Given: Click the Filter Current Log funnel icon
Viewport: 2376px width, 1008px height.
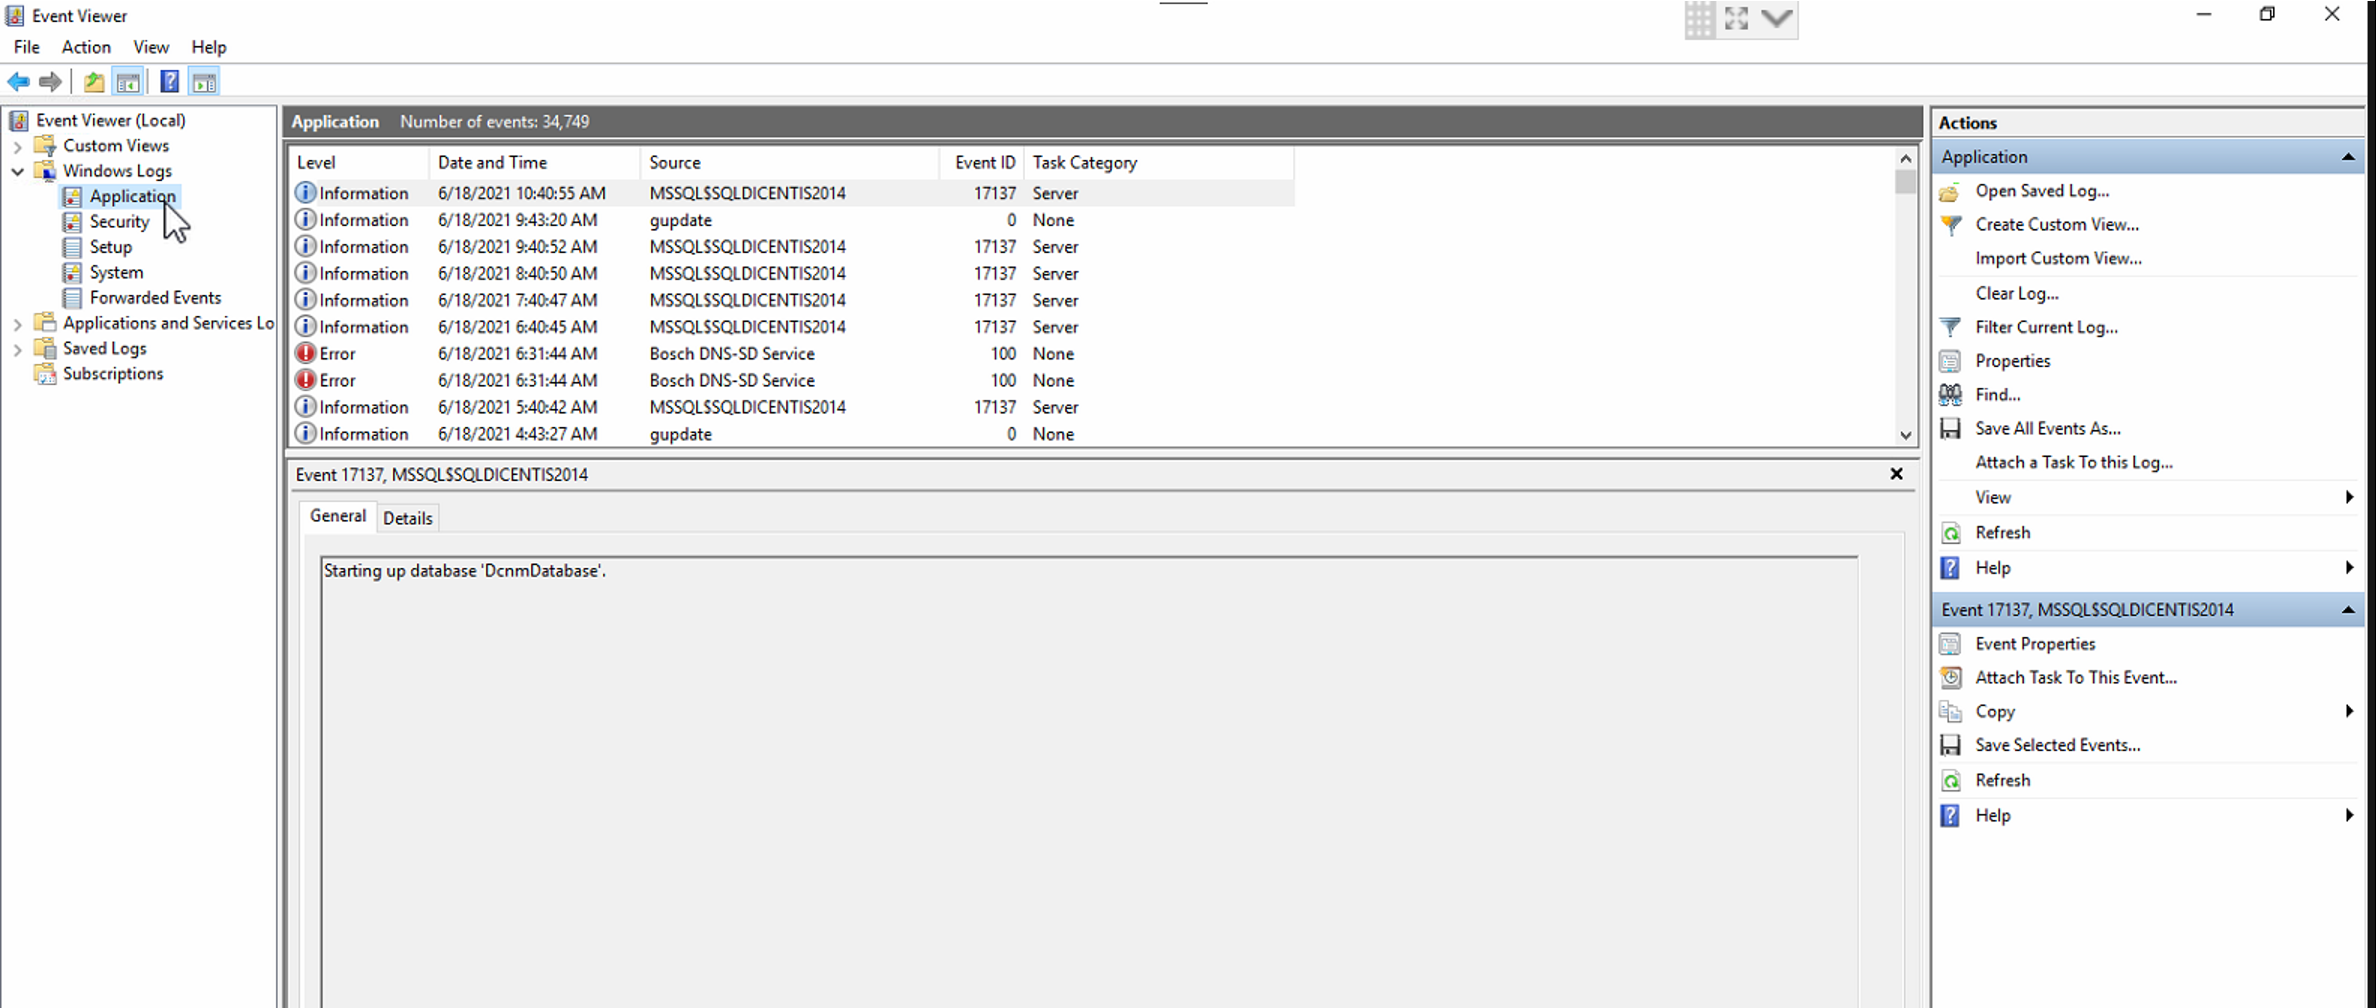Looking at the screenshot, I should tap(1950, 327).
